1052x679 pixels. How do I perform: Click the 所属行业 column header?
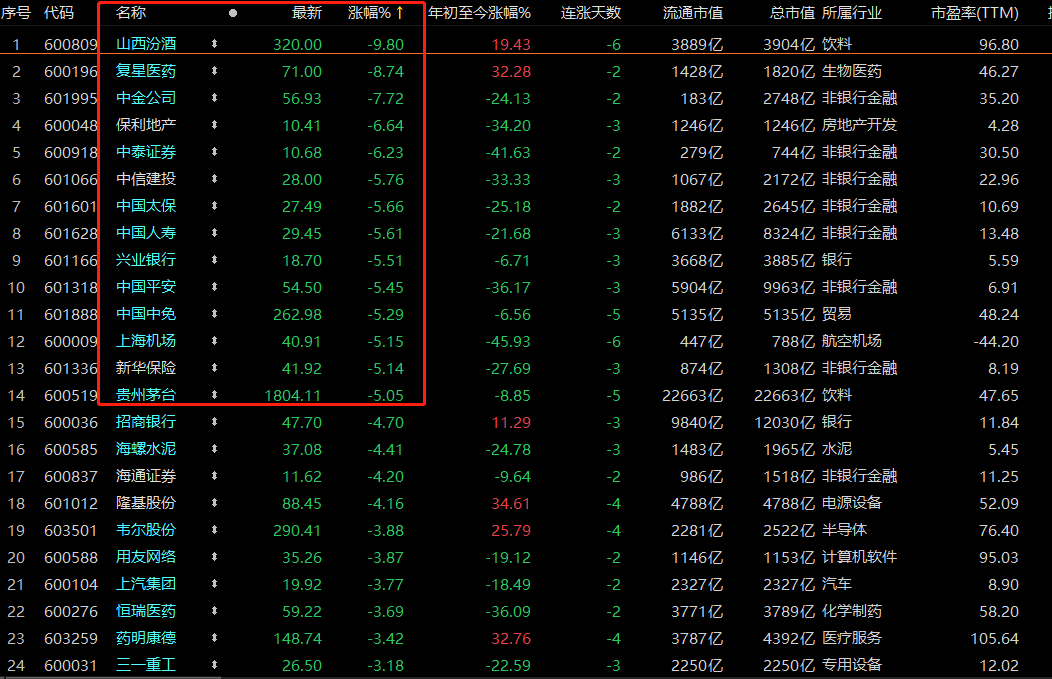click(x=851, y=13)
